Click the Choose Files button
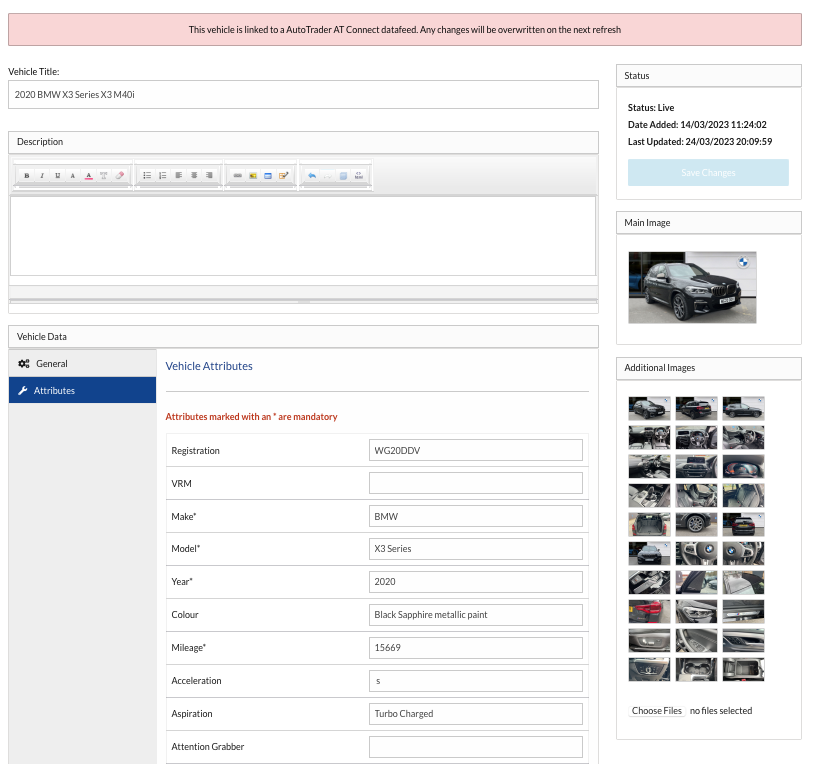The width and height of the screenshot is (813, 764). (657, 711)
